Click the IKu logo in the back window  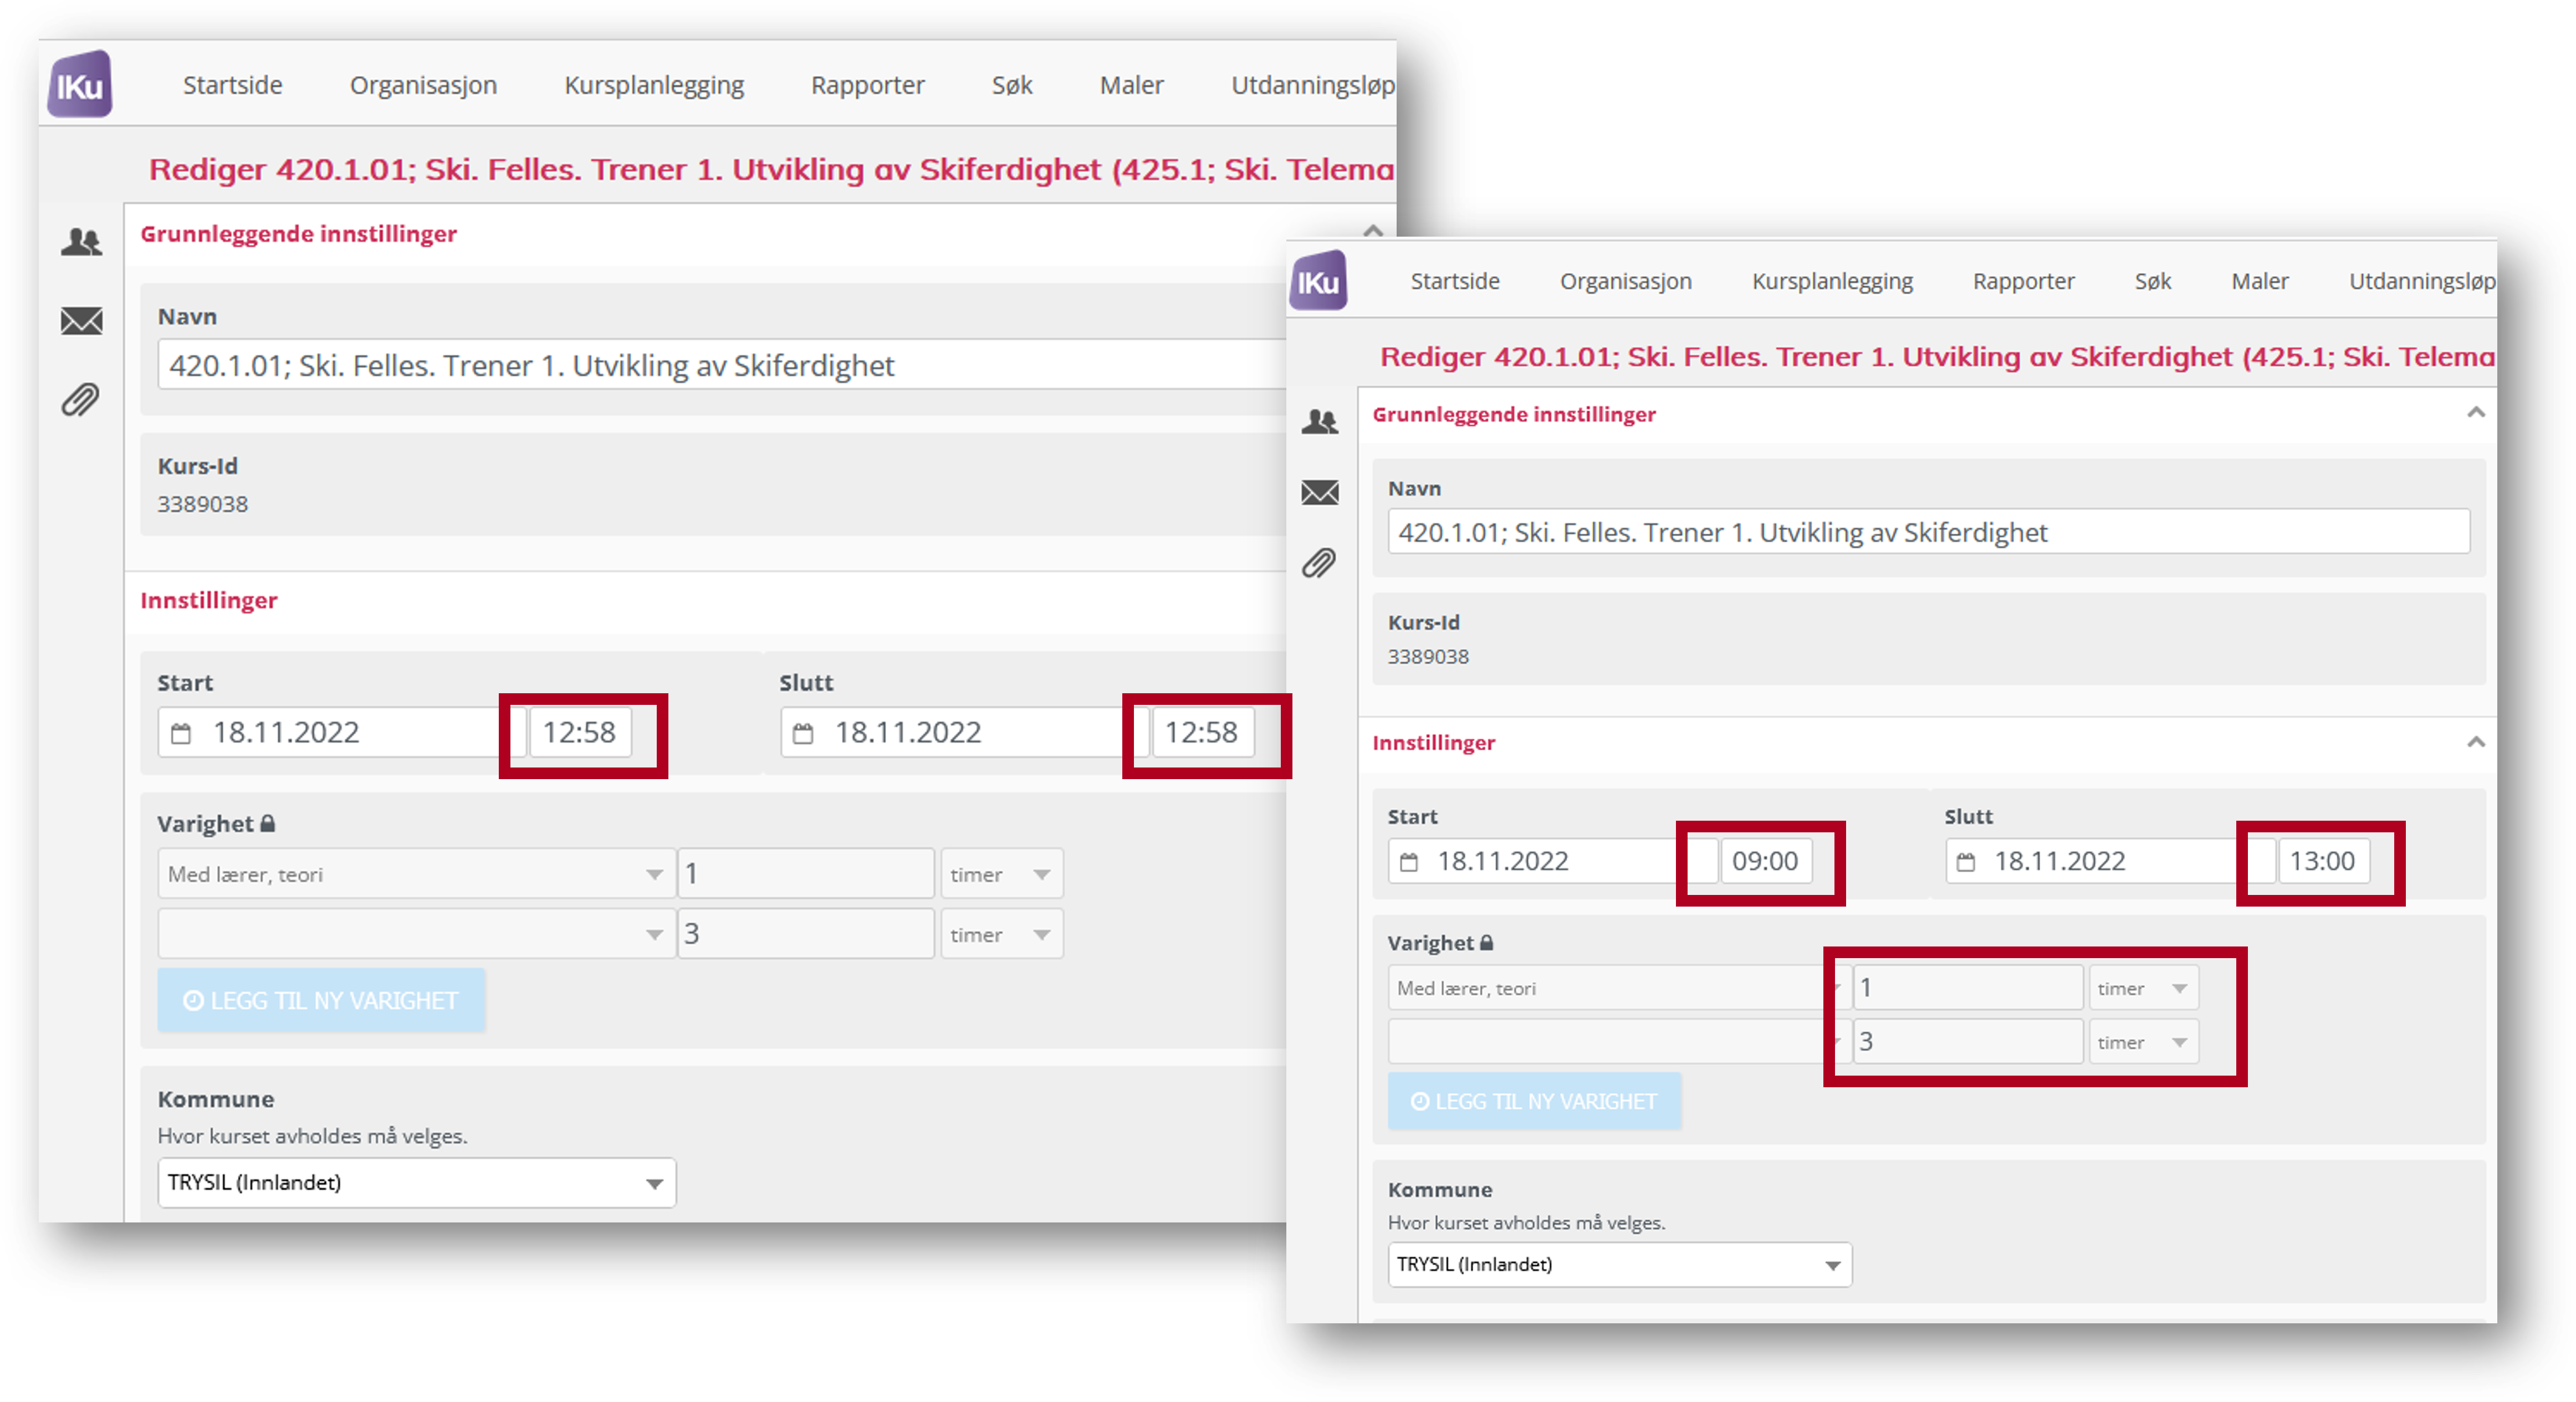pyautogui.click(x=80, y=85)
